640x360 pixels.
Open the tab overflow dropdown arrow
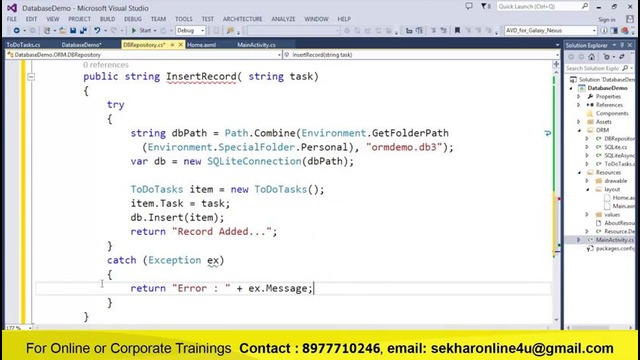tap(558, 45)
